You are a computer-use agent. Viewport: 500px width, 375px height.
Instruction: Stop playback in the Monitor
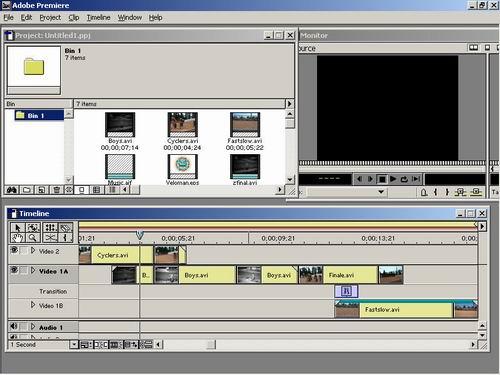point(382,179)
